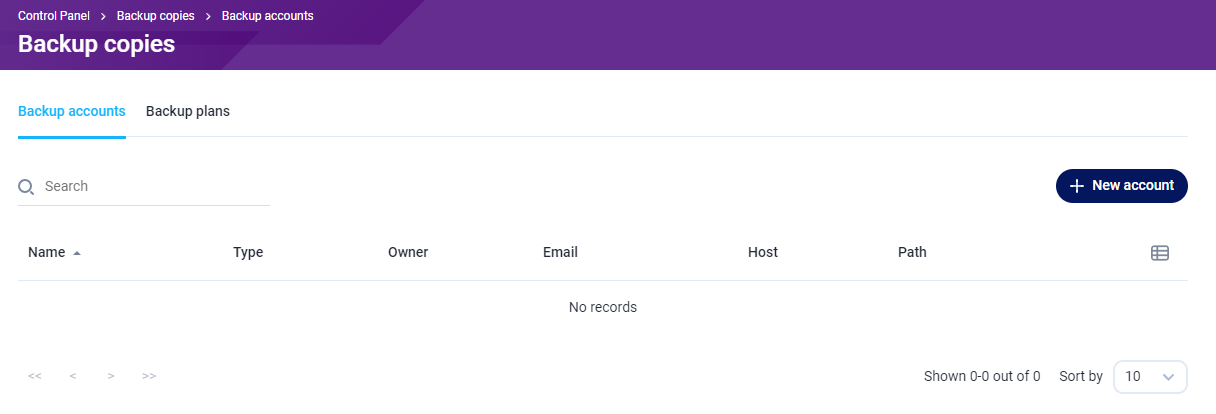Viewport: 1216px width, 414px height.
Task: Click the Type column header
Action: [x=248, y=252]
